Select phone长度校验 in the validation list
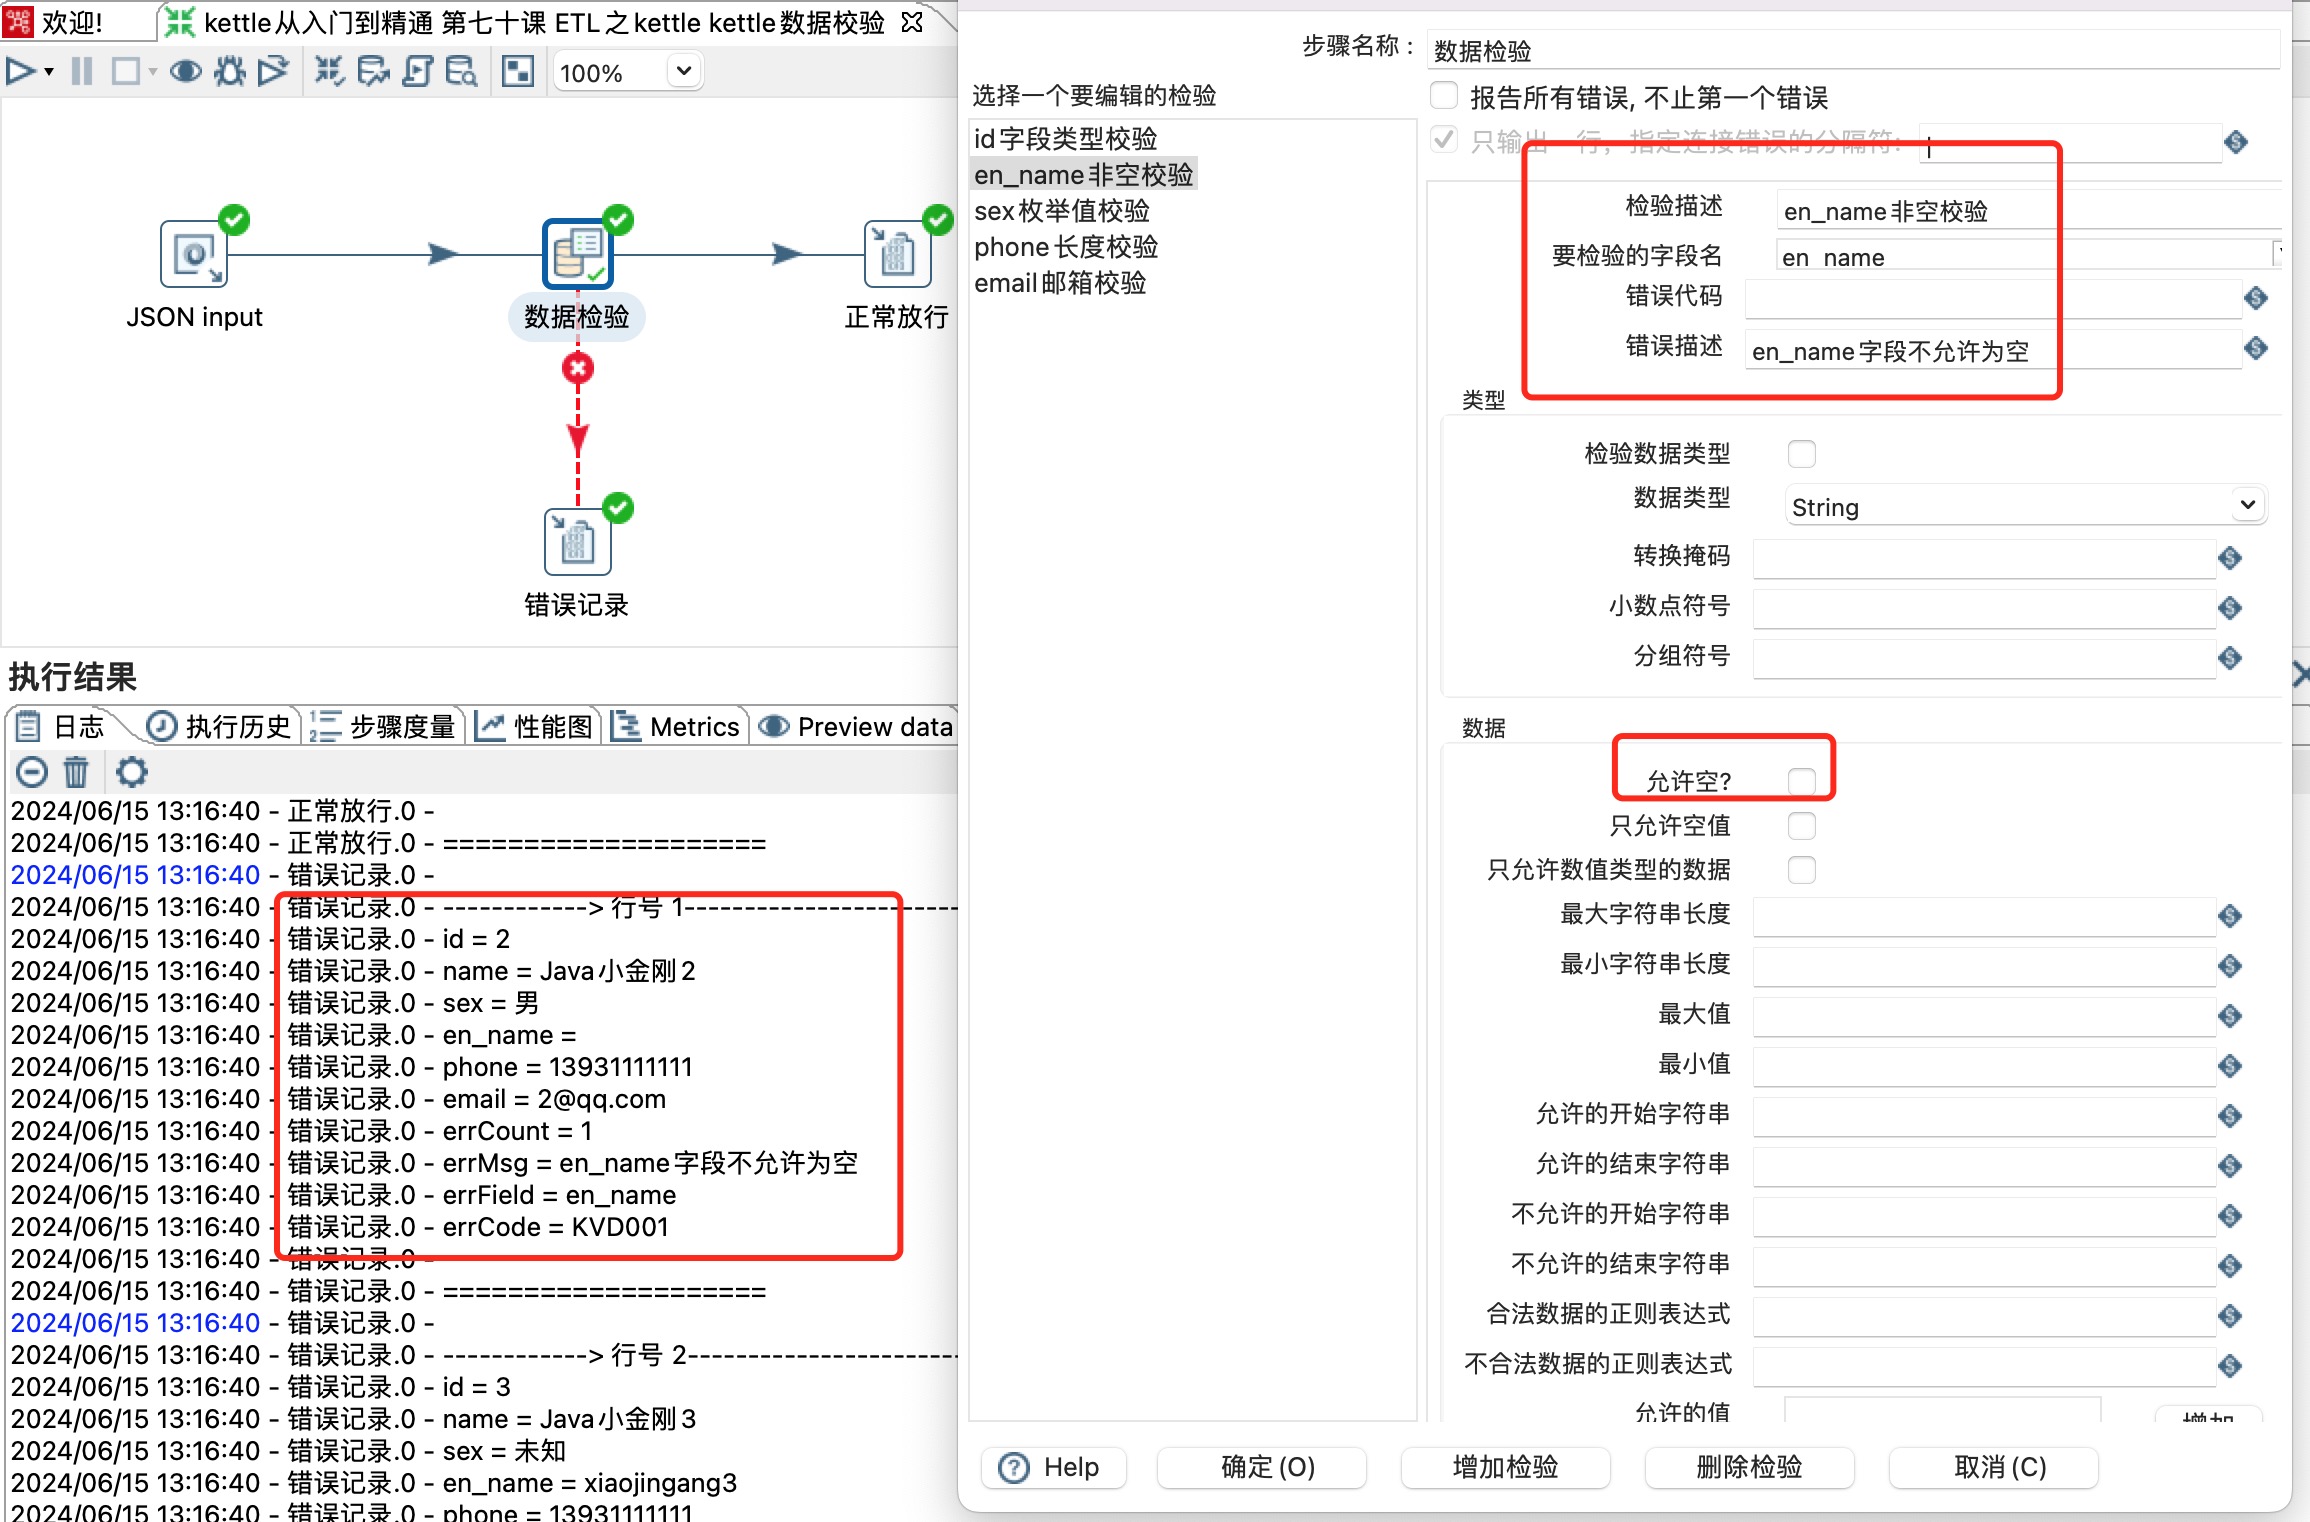This screenshot has height=1522, width=2310. 1066,247
